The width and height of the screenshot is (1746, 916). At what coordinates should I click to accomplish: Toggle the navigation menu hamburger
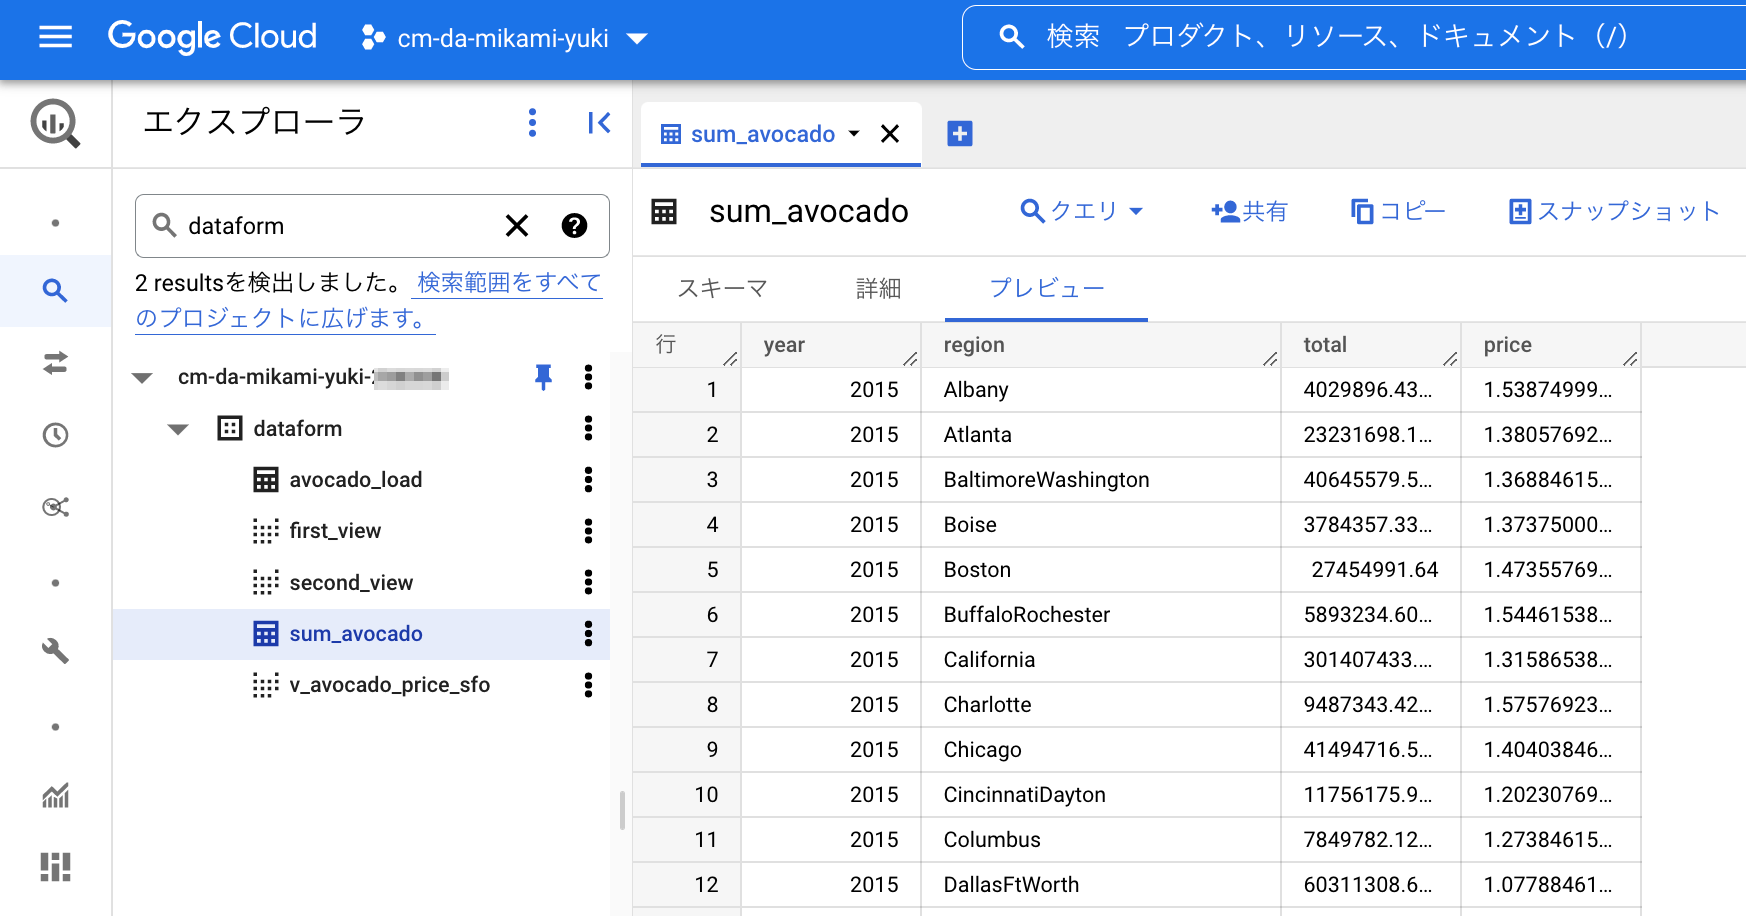click(x=55, y=37)
